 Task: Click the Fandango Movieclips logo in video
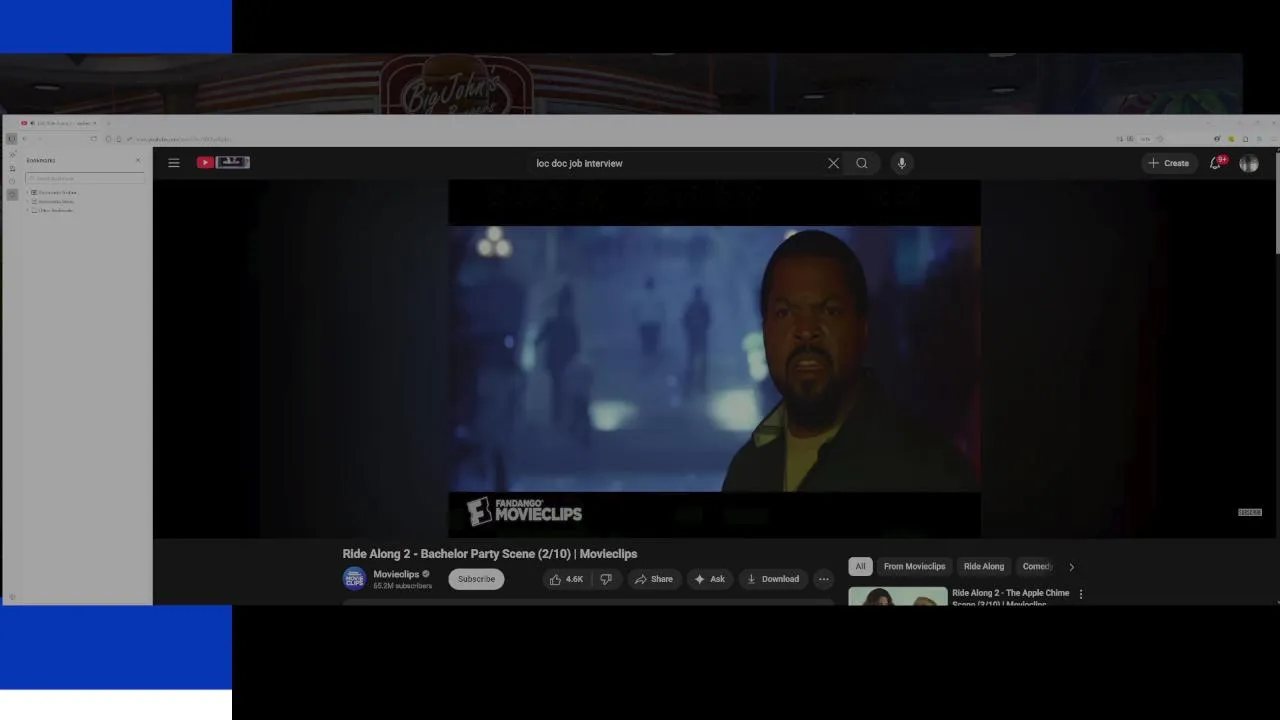(x=525, y=511)
